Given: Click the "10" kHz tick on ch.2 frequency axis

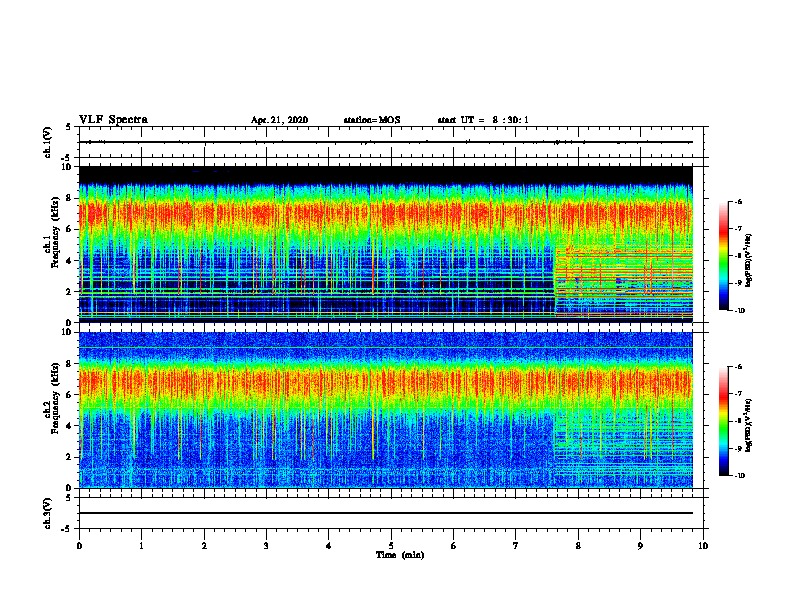Looking at the screenshot, I should (x=67, y=332).
